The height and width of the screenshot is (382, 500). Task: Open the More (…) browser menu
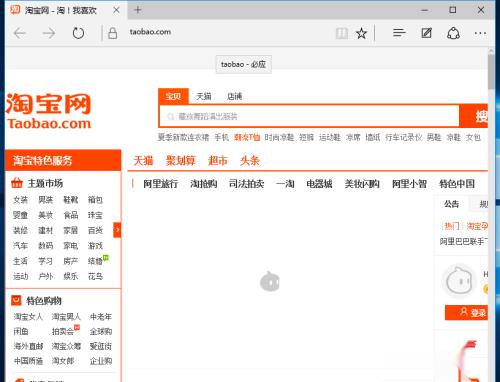click(x=480, y=33)
